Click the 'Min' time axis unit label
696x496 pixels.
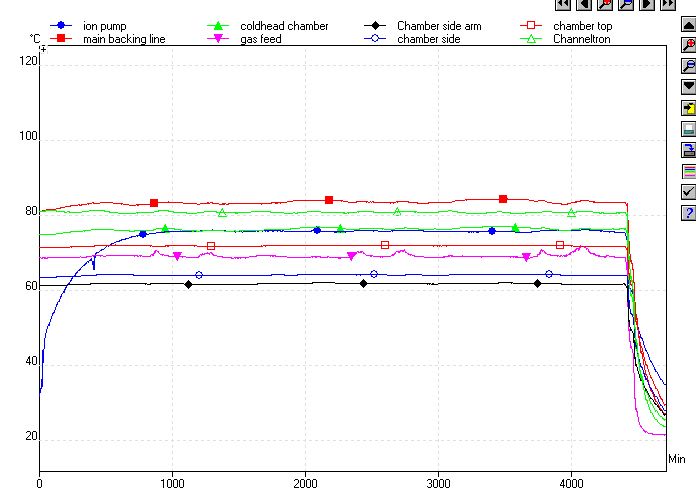pos(677,459)
